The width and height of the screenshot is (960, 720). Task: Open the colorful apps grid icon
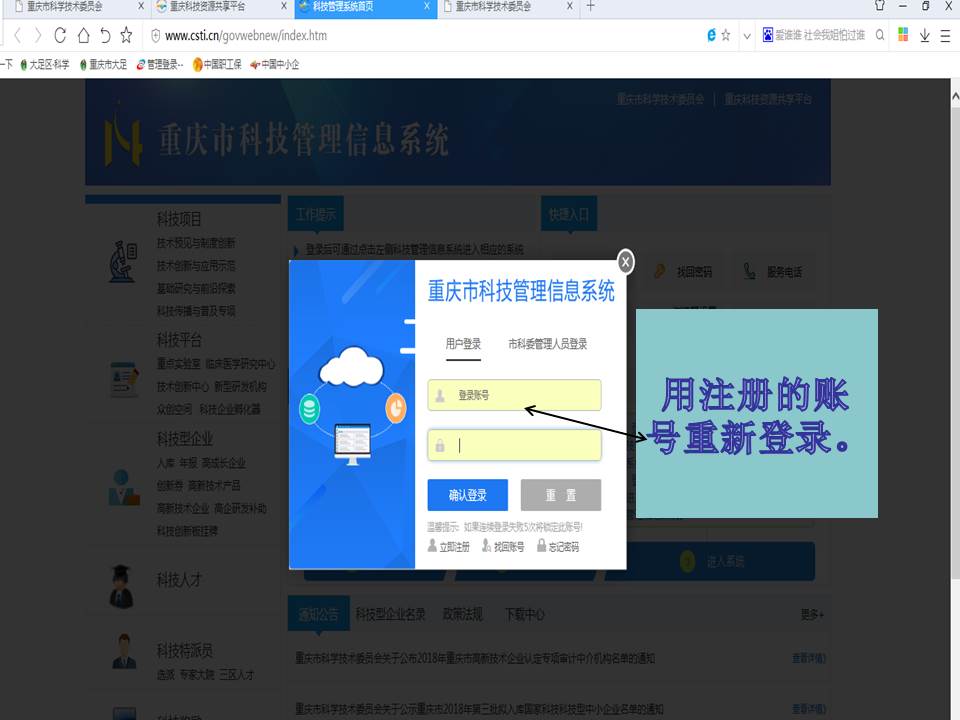902,35
